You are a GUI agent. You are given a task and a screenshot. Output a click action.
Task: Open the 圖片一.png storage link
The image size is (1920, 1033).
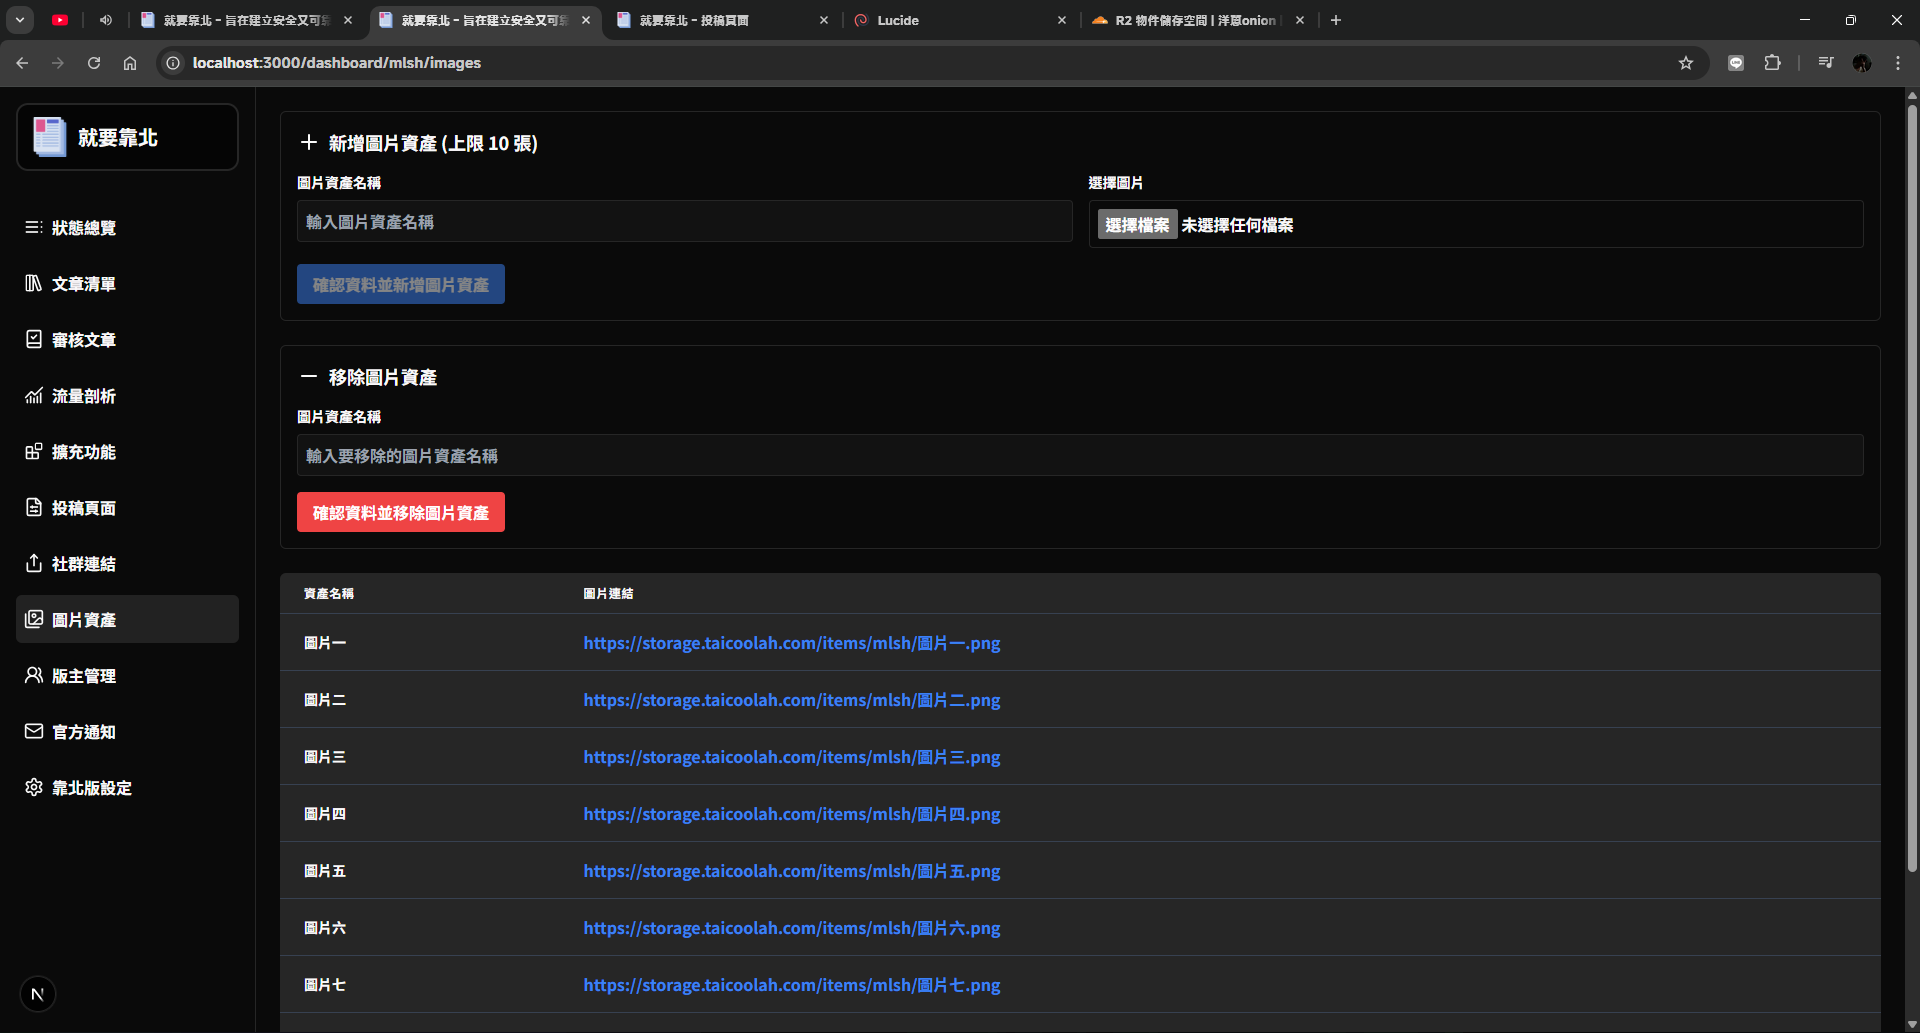pyautogui.click(x=792, y=643)
